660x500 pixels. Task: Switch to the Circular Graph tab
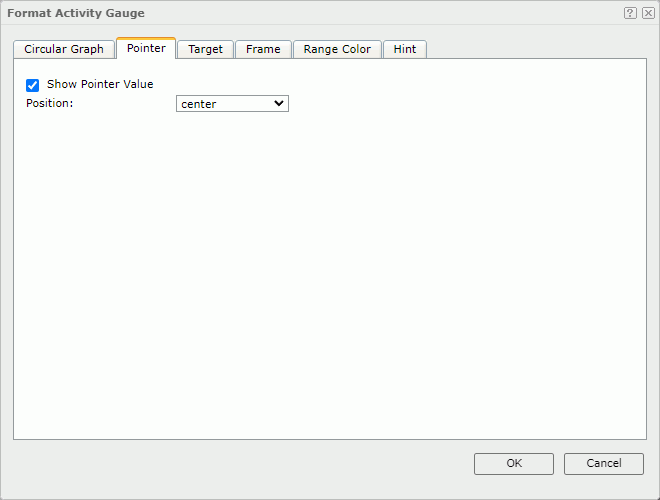[64, 49]
